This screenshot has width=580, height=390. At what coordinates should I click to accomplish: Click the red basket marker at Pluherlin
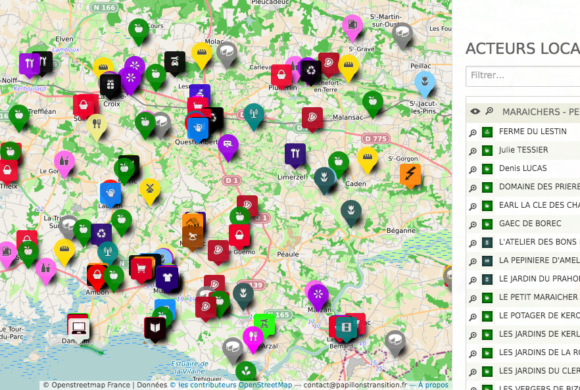281,76
